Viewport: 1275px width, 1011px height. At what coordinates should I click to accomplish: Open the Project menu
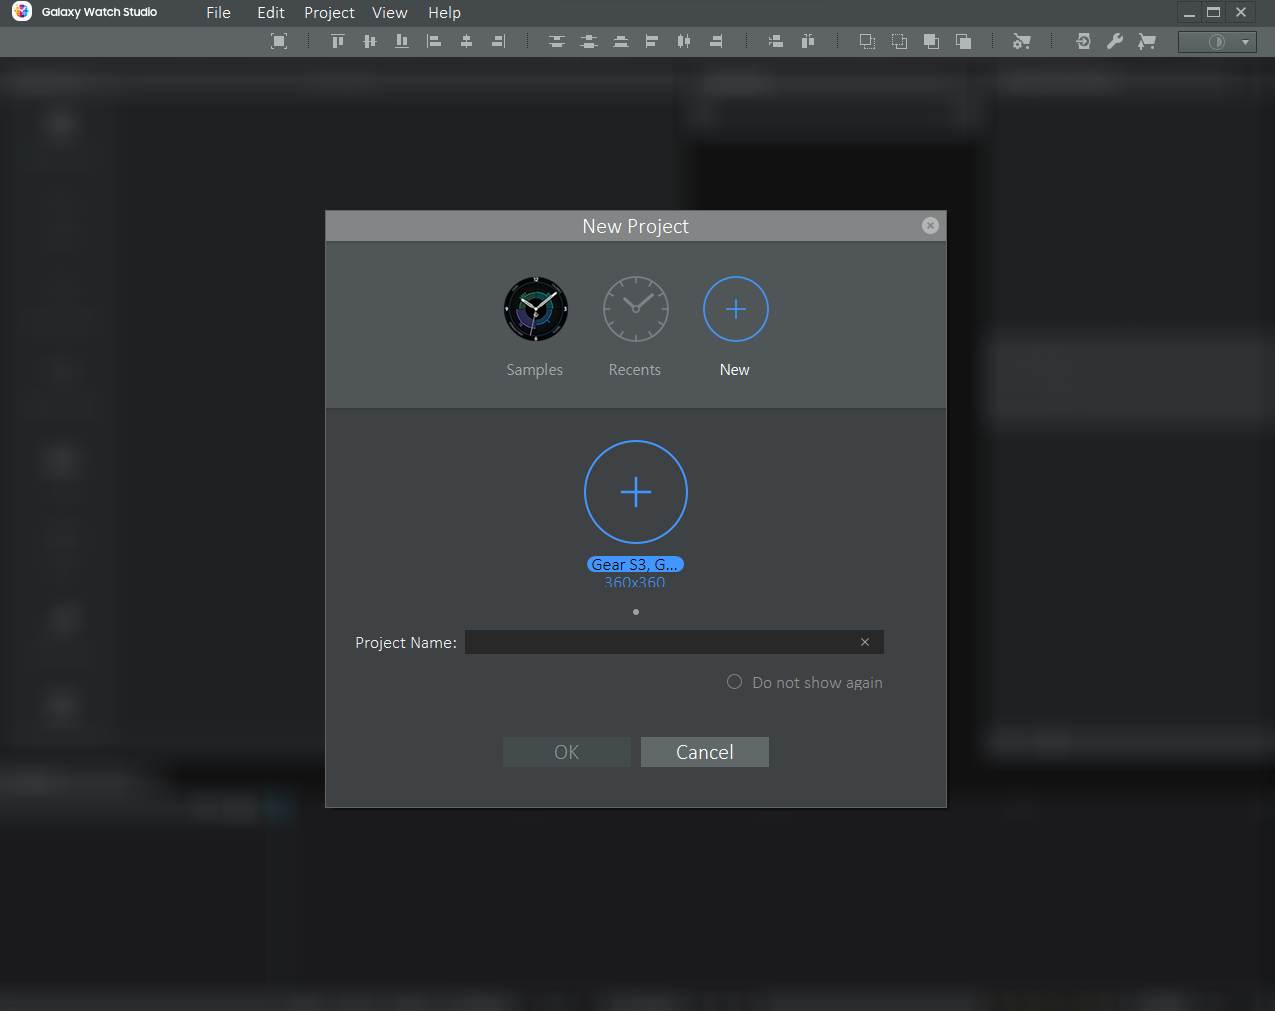329,13
